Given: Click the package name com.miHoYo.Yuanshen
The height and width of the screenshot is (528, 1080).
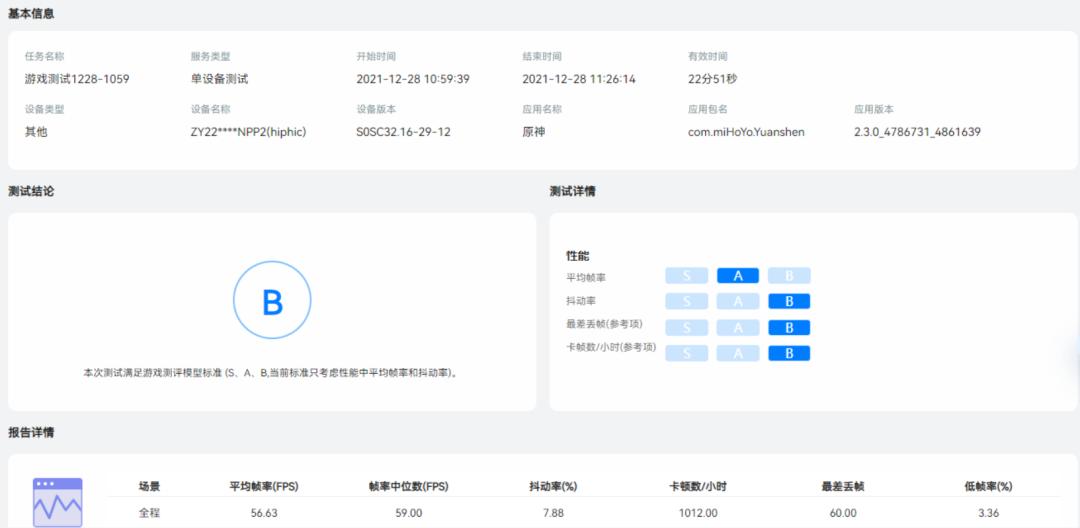Looking at the screenshot, I should point(746,132).
